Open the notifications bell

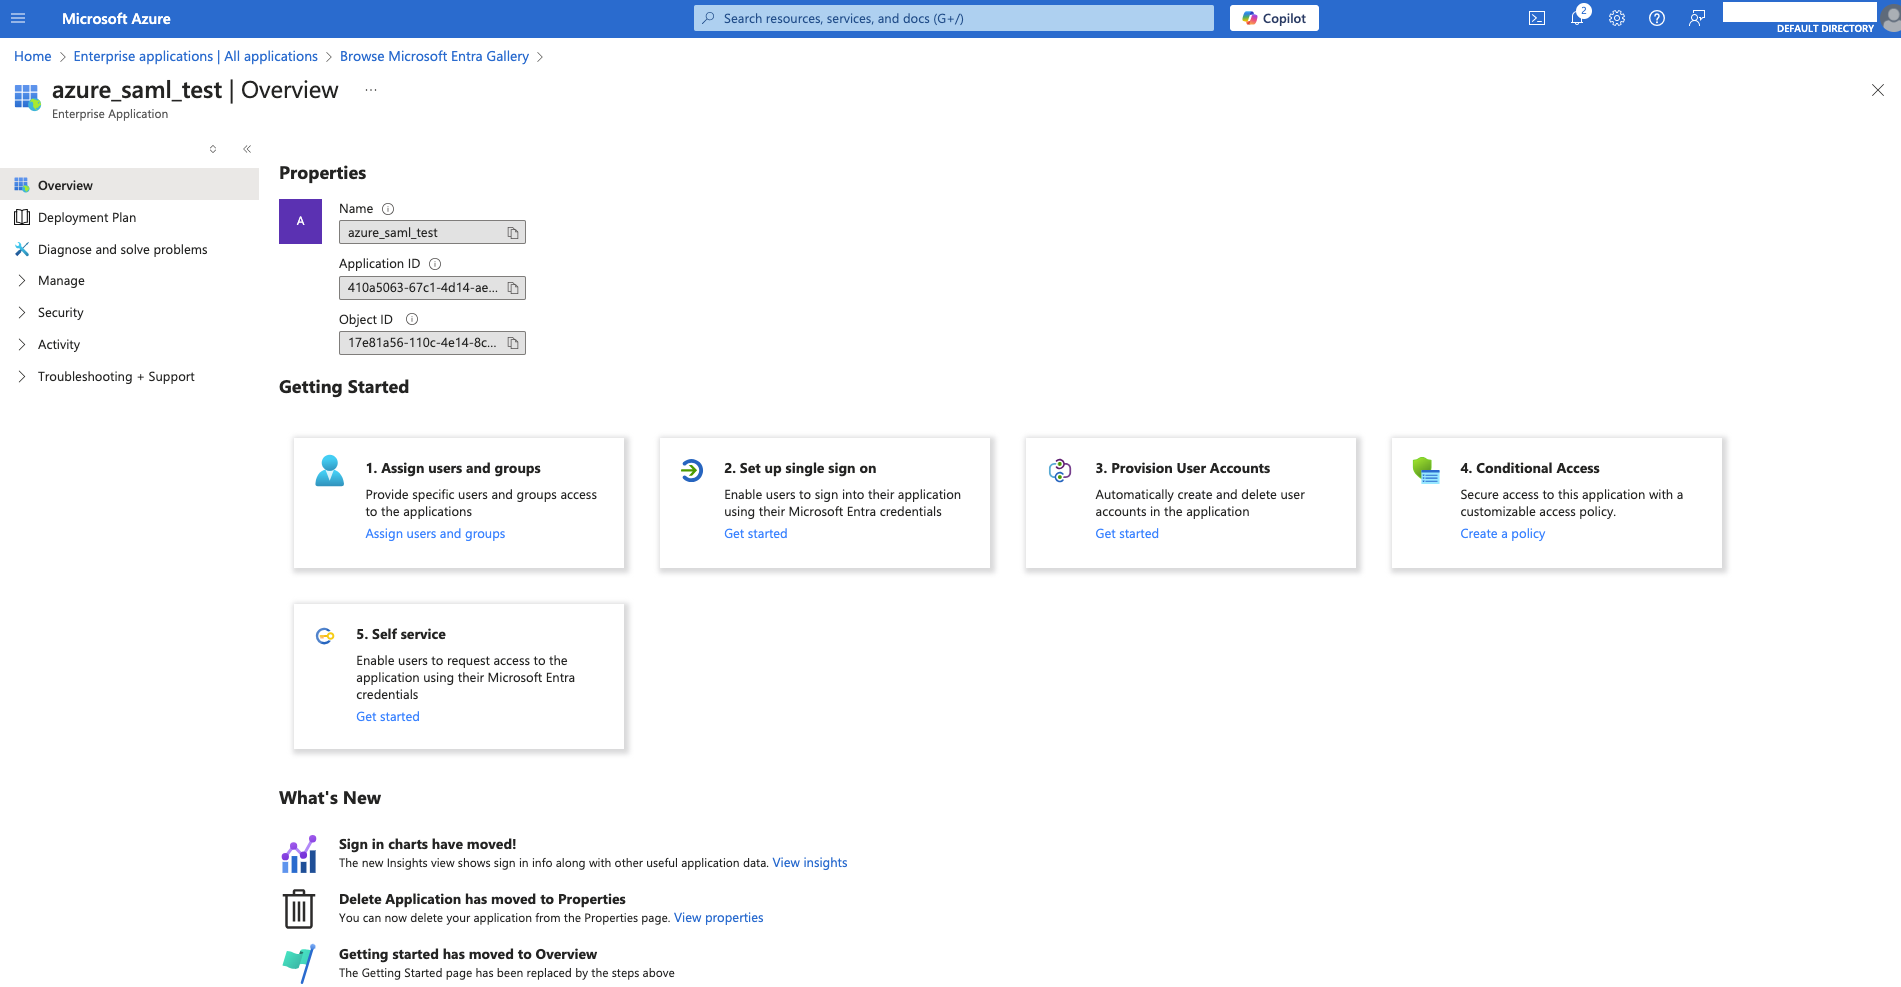click(x=1577, y=18)
